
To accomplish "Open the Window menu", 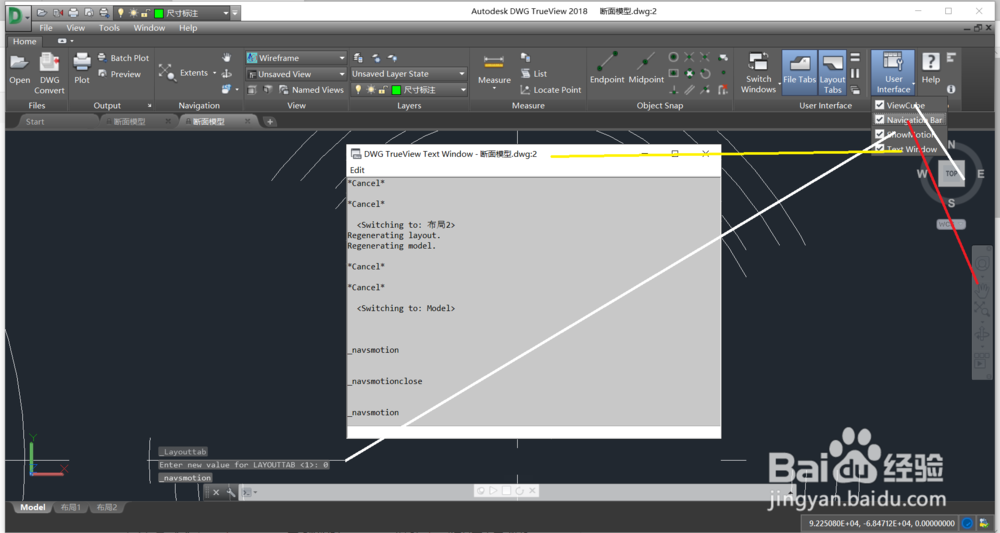I will point(149,28).
